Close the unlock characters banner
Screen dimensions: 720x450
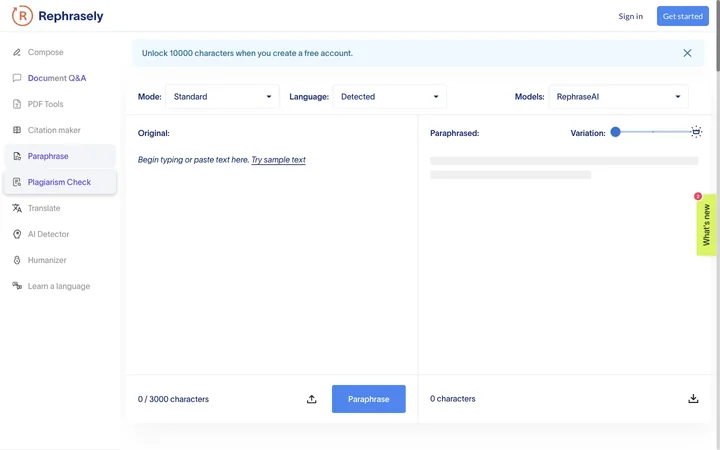687,53
